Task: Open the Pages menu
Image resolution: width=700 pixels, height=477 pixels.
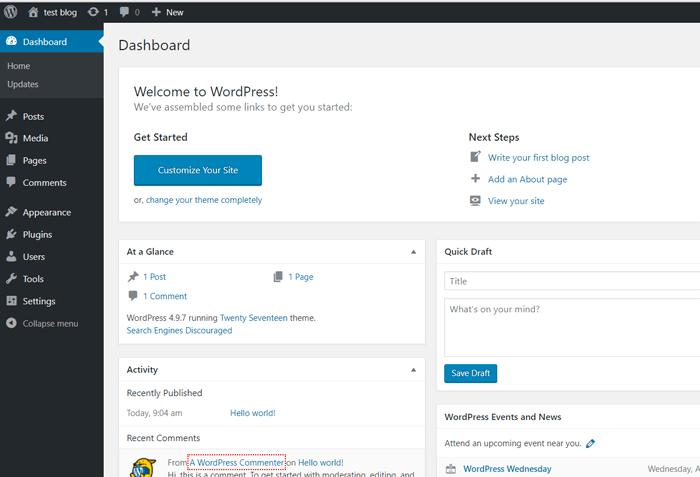Action: click(34, 160)
